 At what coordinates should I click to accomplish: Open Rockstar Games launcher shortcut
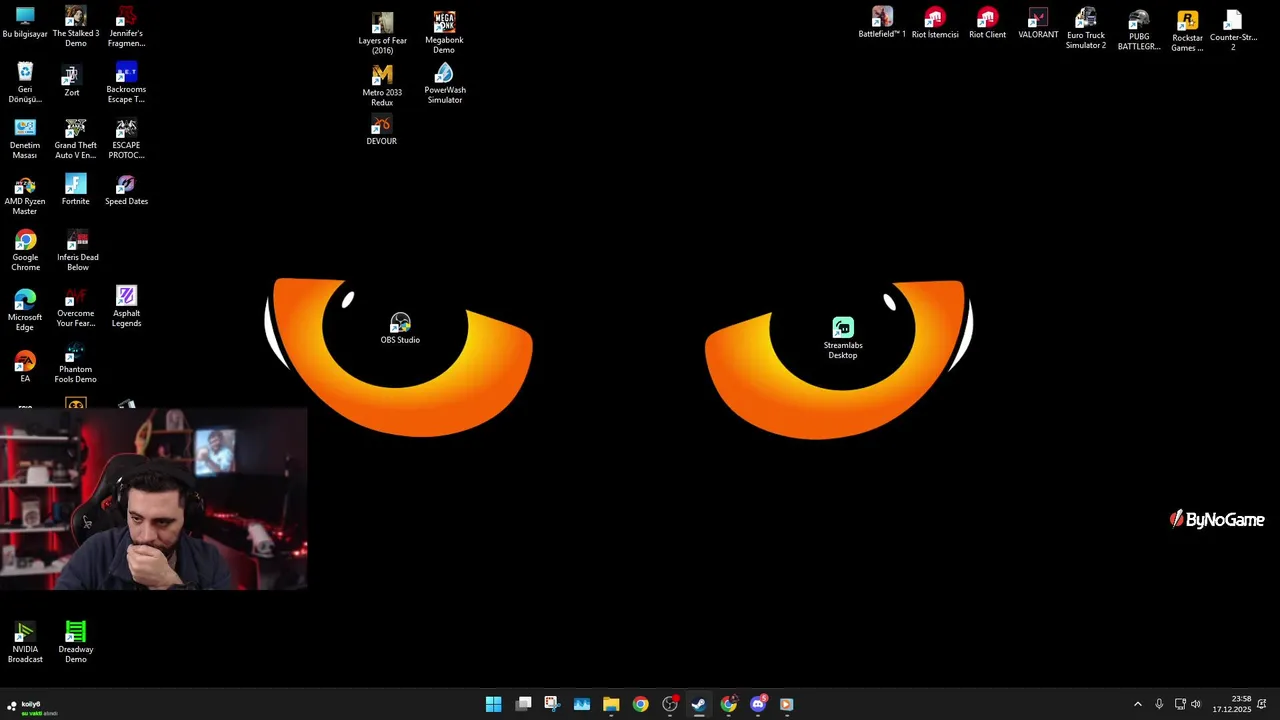tap(1187, 31)
